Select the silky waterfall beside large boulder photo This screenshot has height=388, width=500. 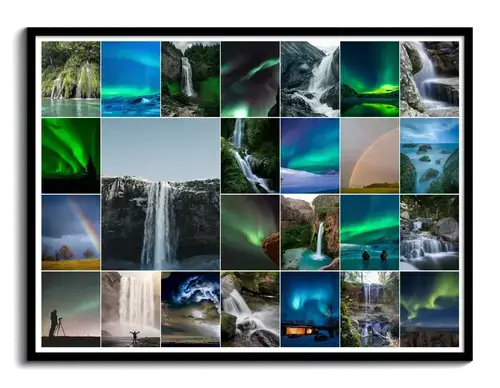[x=430, y=79]
